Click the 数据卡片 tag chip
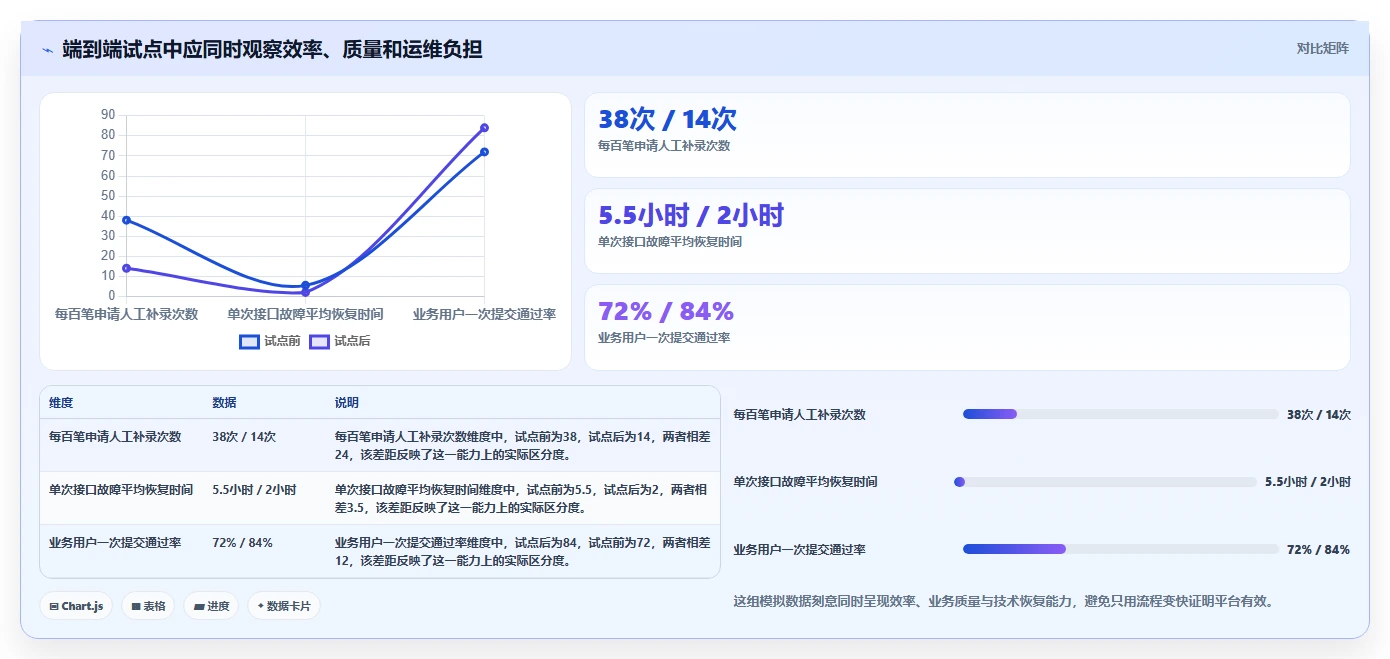This screenshot has width=1390, height=659. point(284,606)
